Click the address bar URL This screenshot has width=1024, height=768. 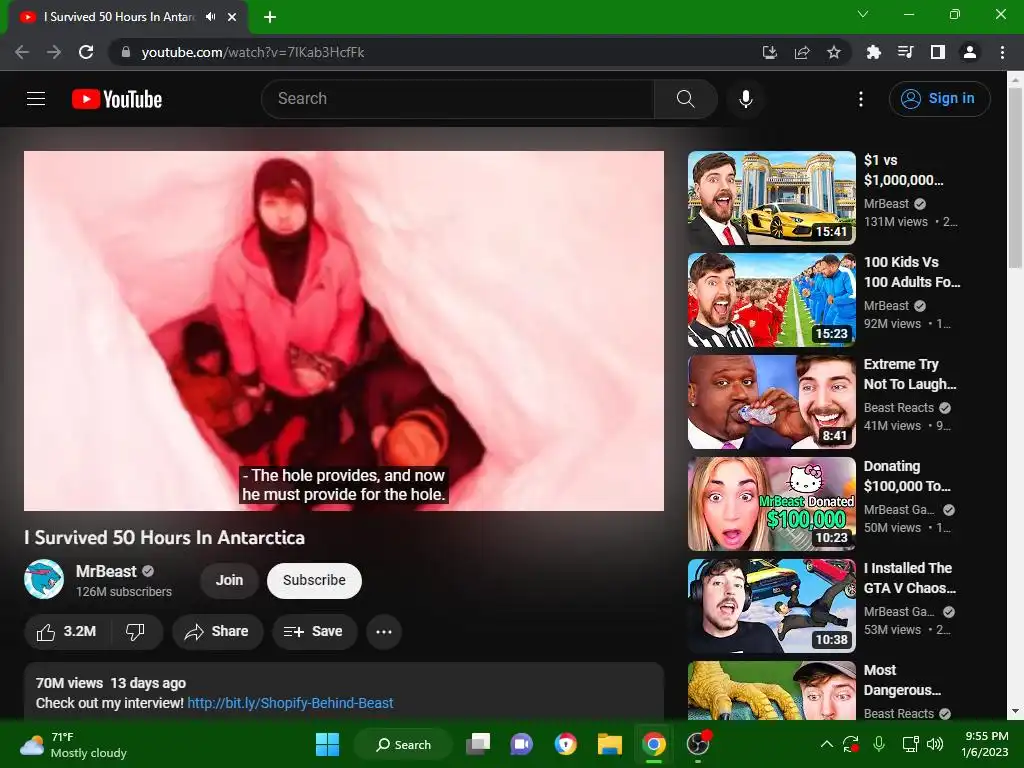[x=253, y=52]
